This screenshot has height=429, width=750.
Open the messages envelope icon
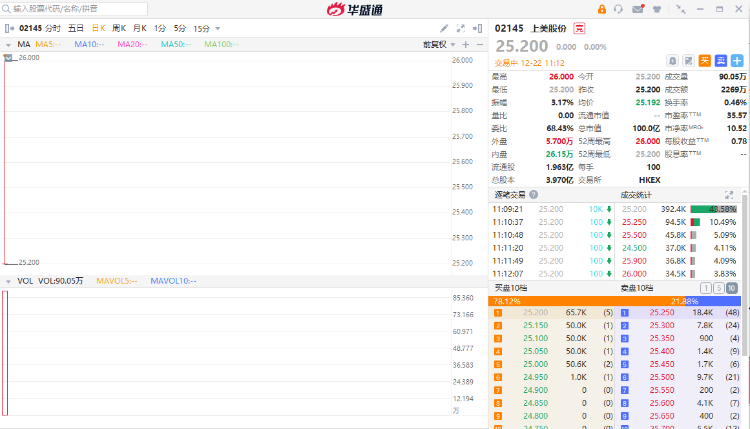(x=635, y=9)
